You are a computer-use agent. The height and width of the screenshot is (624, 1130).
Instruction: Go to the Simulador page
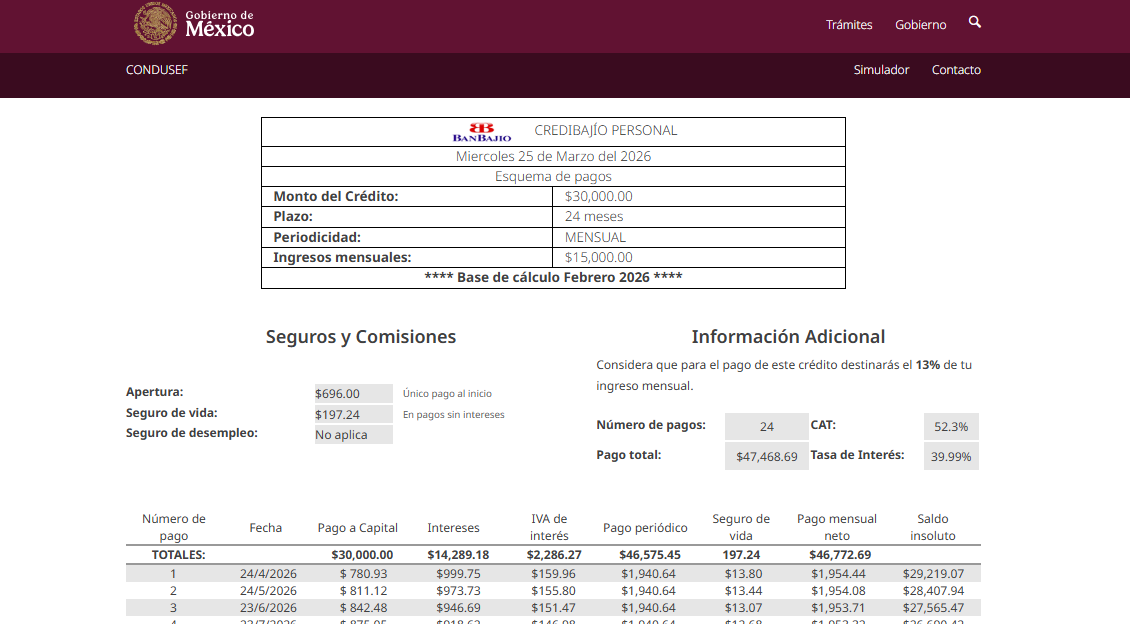tap(881, 70)
